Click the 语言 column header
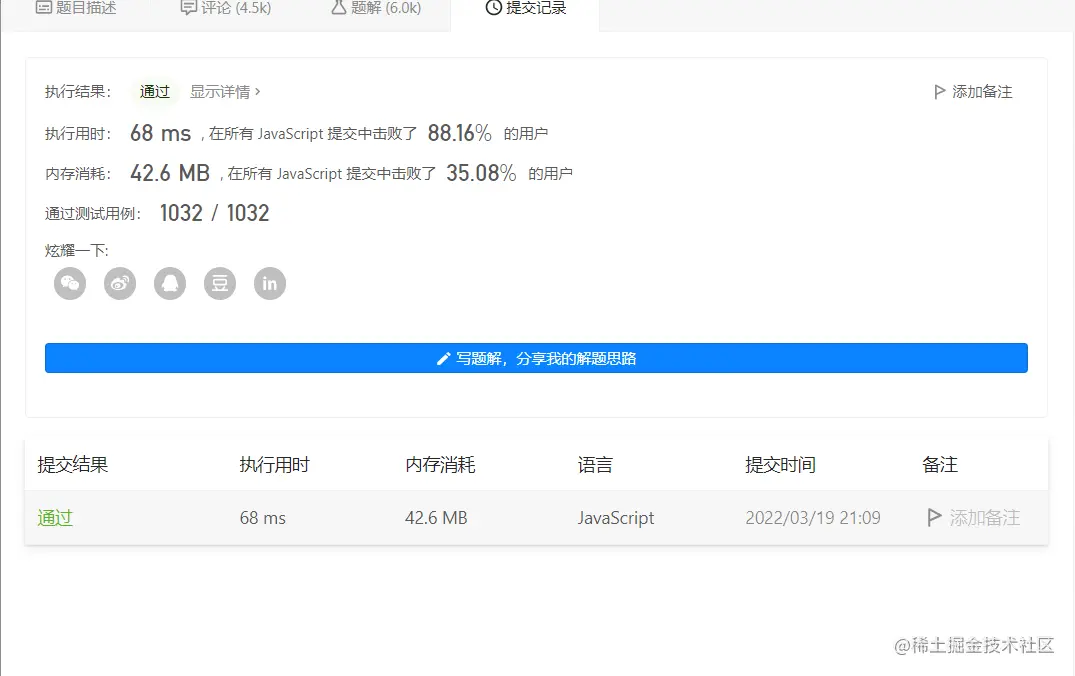Screen dimensions: 1075x676 click(x=595, y=465)
